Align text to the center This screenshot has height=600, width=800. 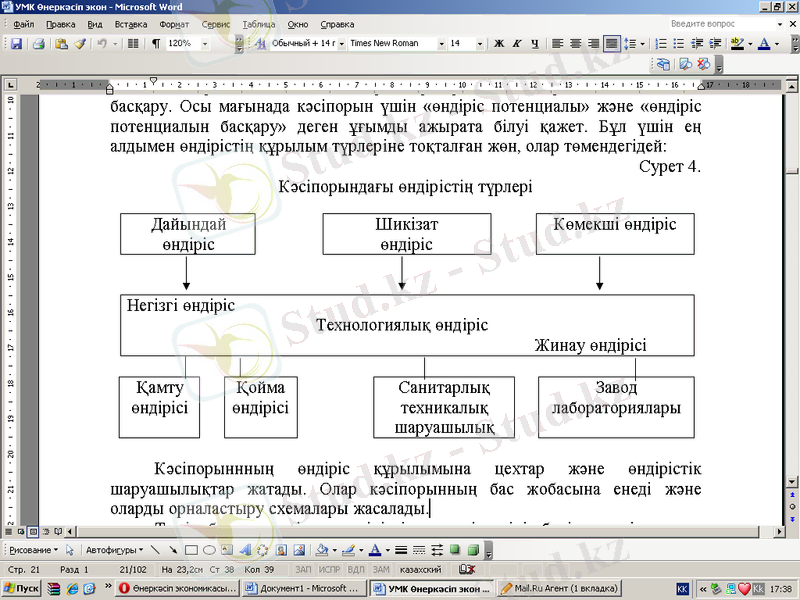(575, 44)
